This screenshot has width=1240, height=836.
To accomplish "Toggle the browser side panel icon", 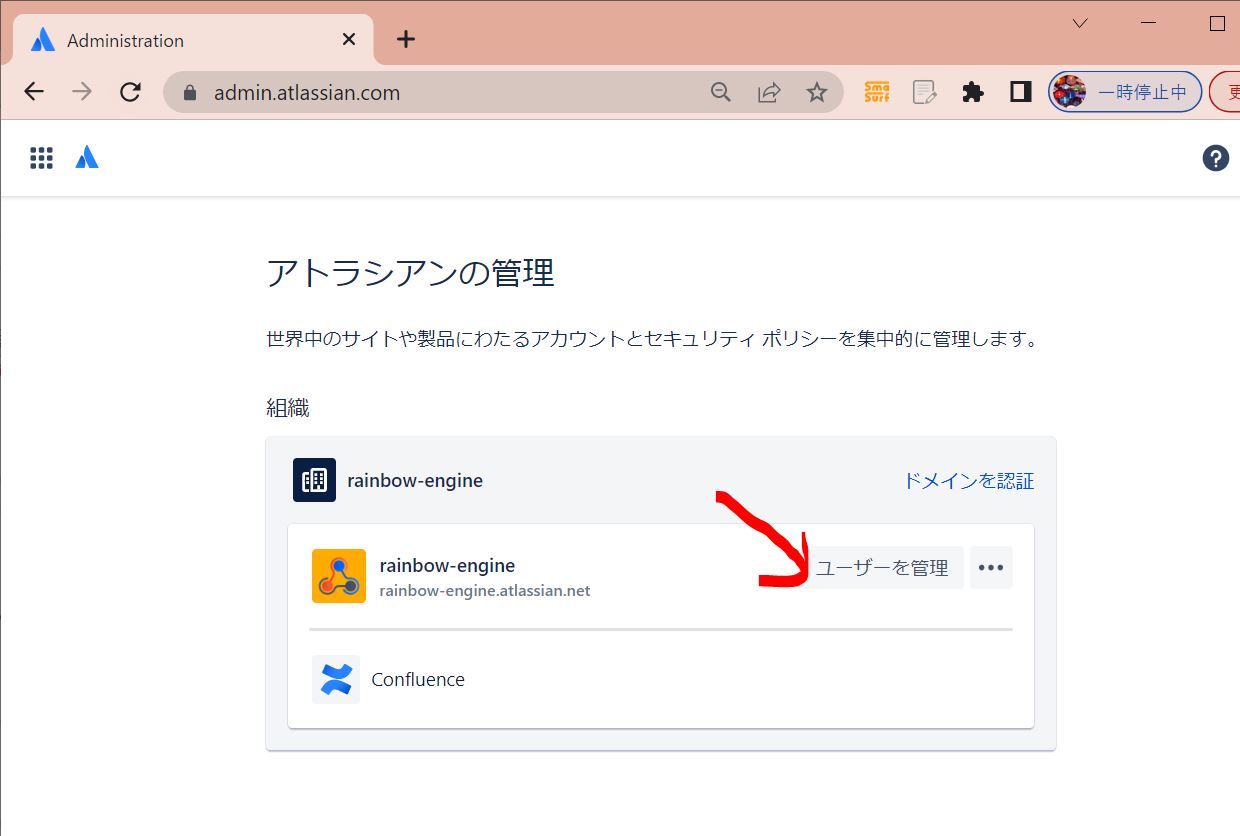I will (x=1020, y=93).
